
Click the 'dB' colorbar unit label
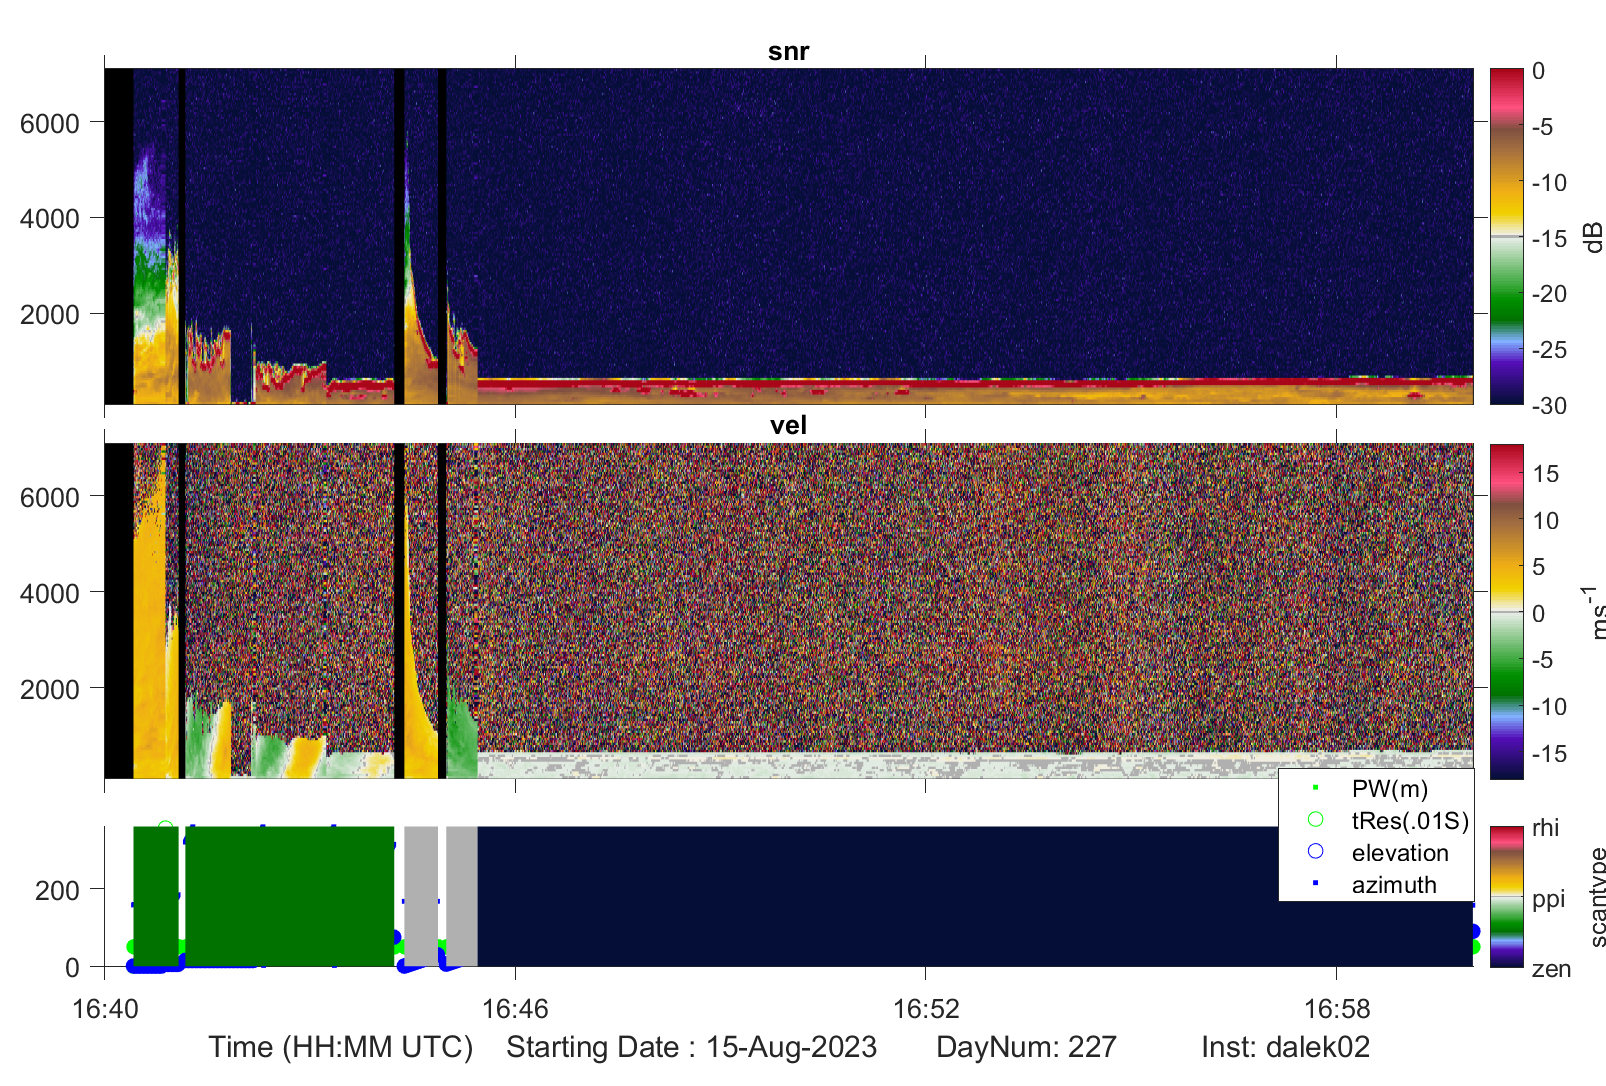1593,237
